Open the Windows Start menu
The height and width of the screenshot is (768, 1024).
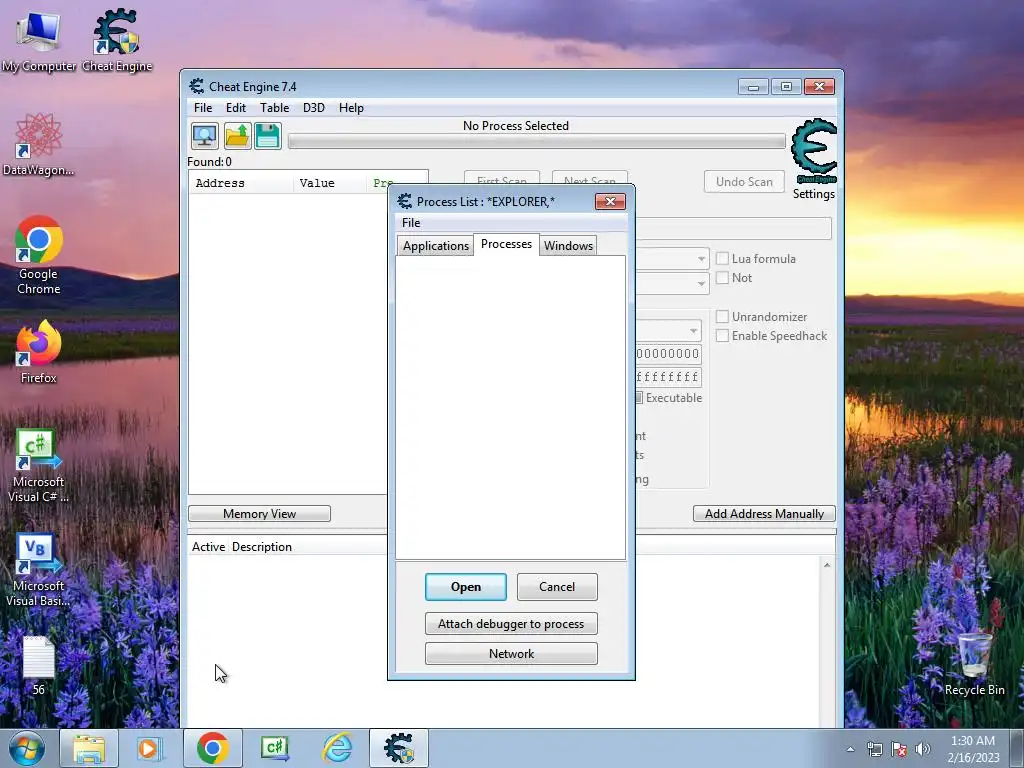pyautogui.click(x=27, y=748)
